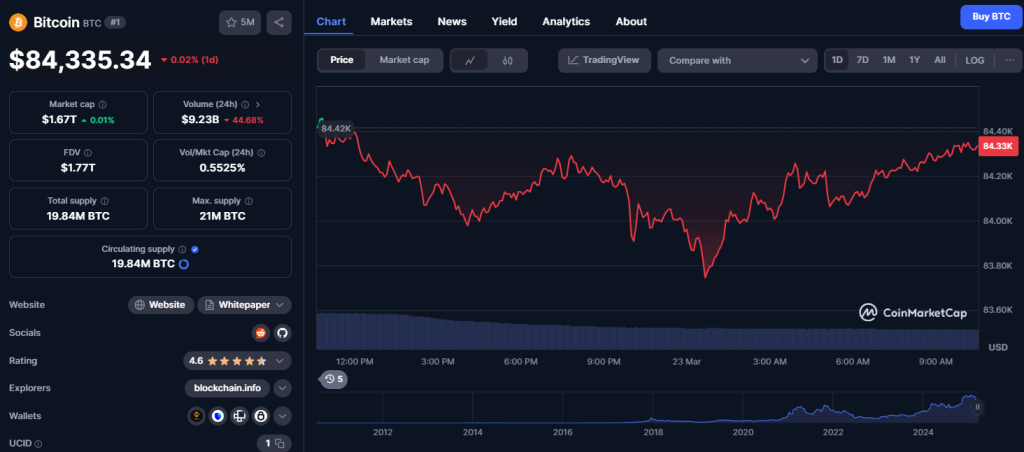Click the 0.02% (1d) change indicator
Image resolution: width=1024 pixels, height=452 pixels.
point(189,60)
